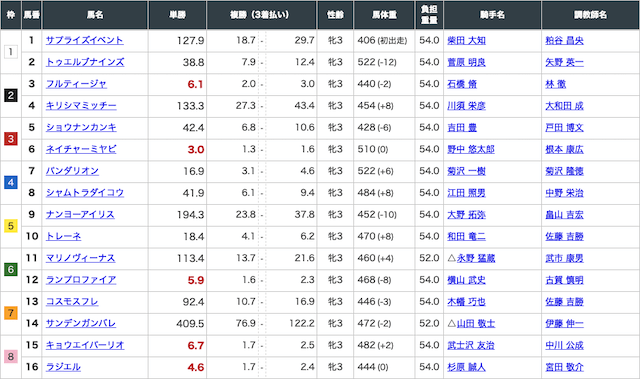Open jockey link 菅原 明良
The height and width of the screenshot is (379, 640).
[x=467, y=62]
